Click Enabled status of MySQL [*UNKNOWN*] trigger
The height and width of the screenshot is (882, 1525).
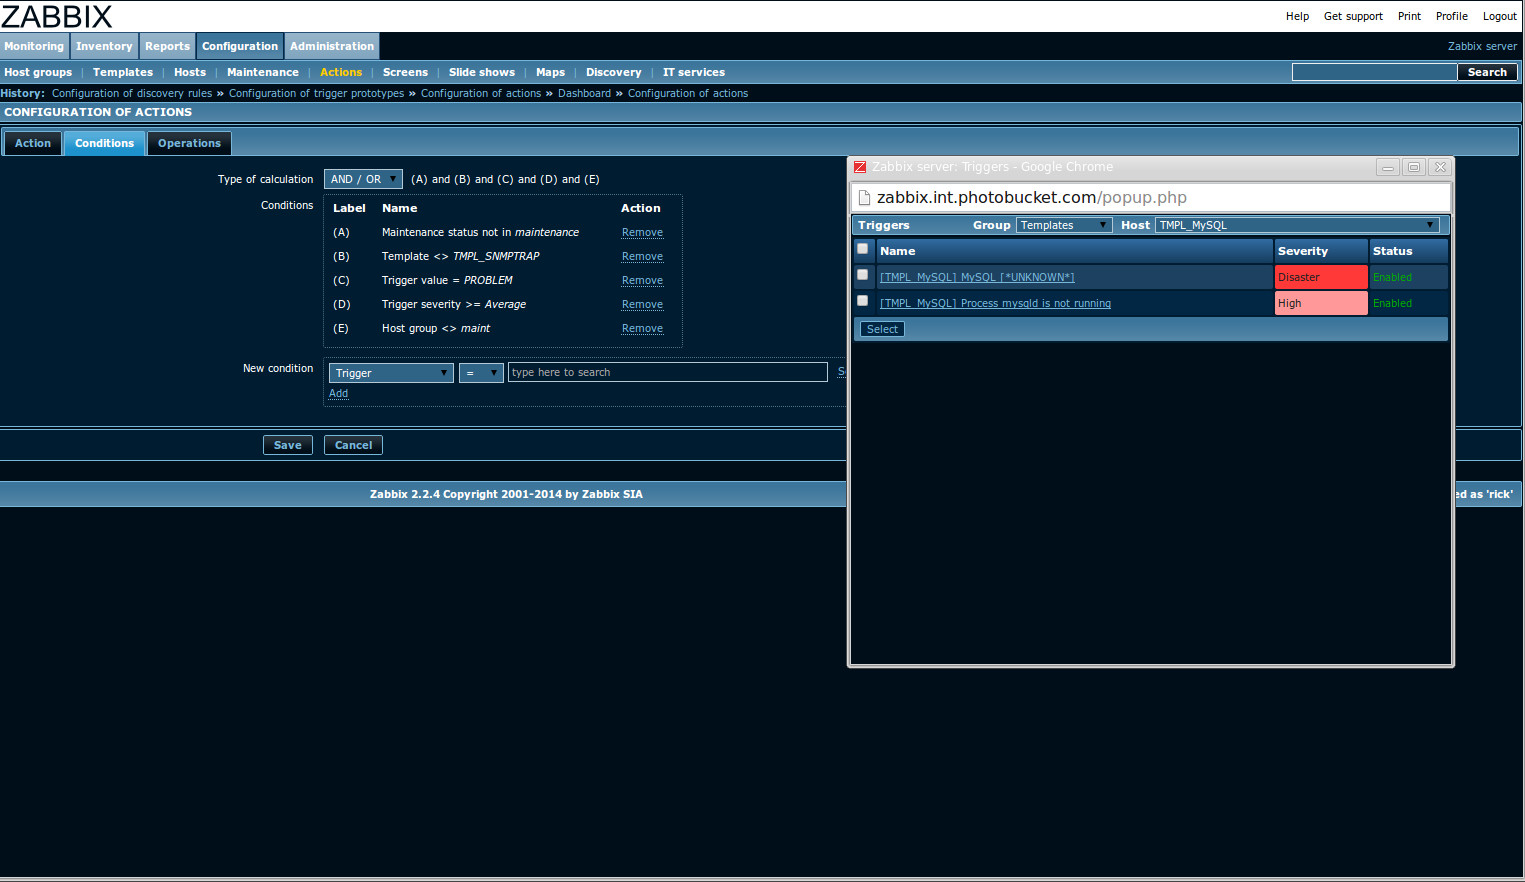(x=1392, y=277)
